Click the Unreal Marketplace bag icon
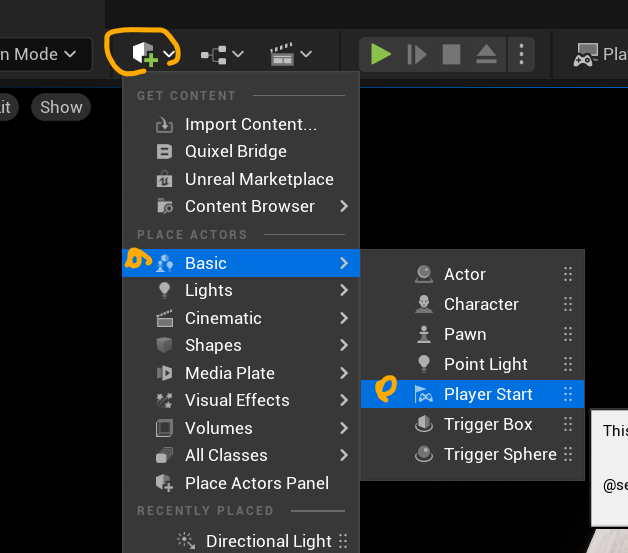The height and width of the screenshot is (553, 628). coord(164,179)
